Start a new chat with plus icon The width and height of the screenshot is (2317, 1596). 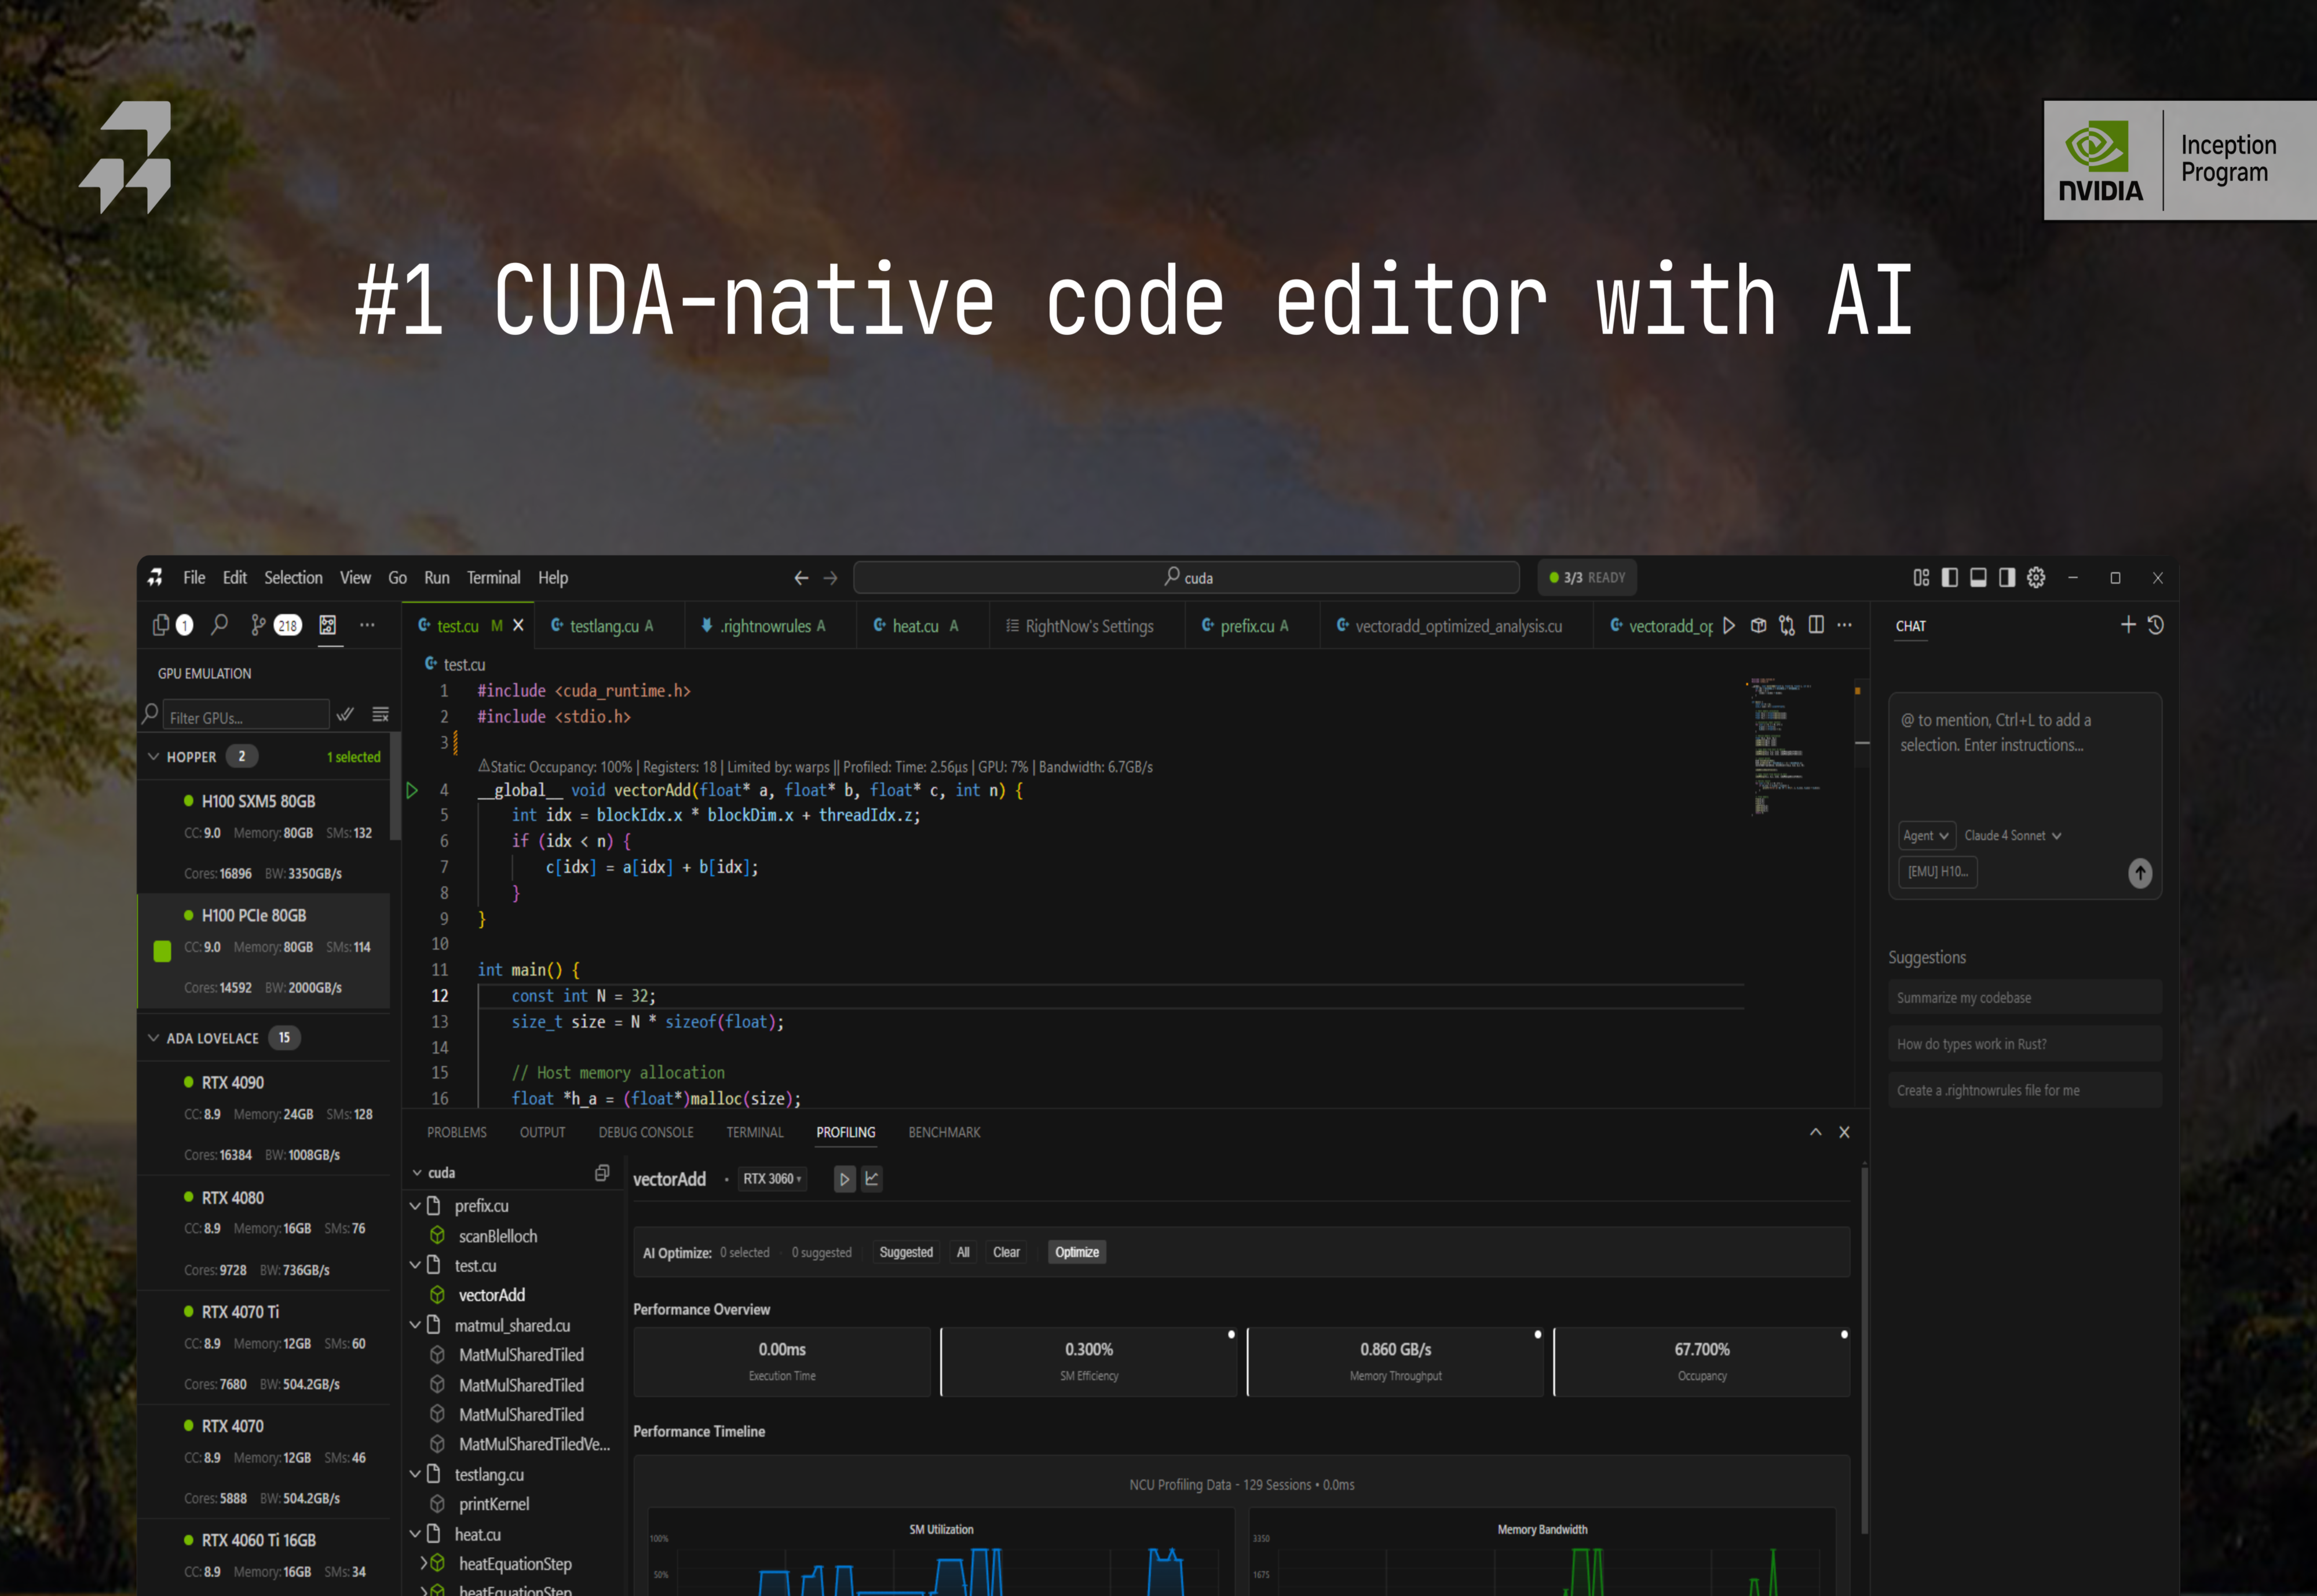pyautogui.click(x=2128, y=625)
